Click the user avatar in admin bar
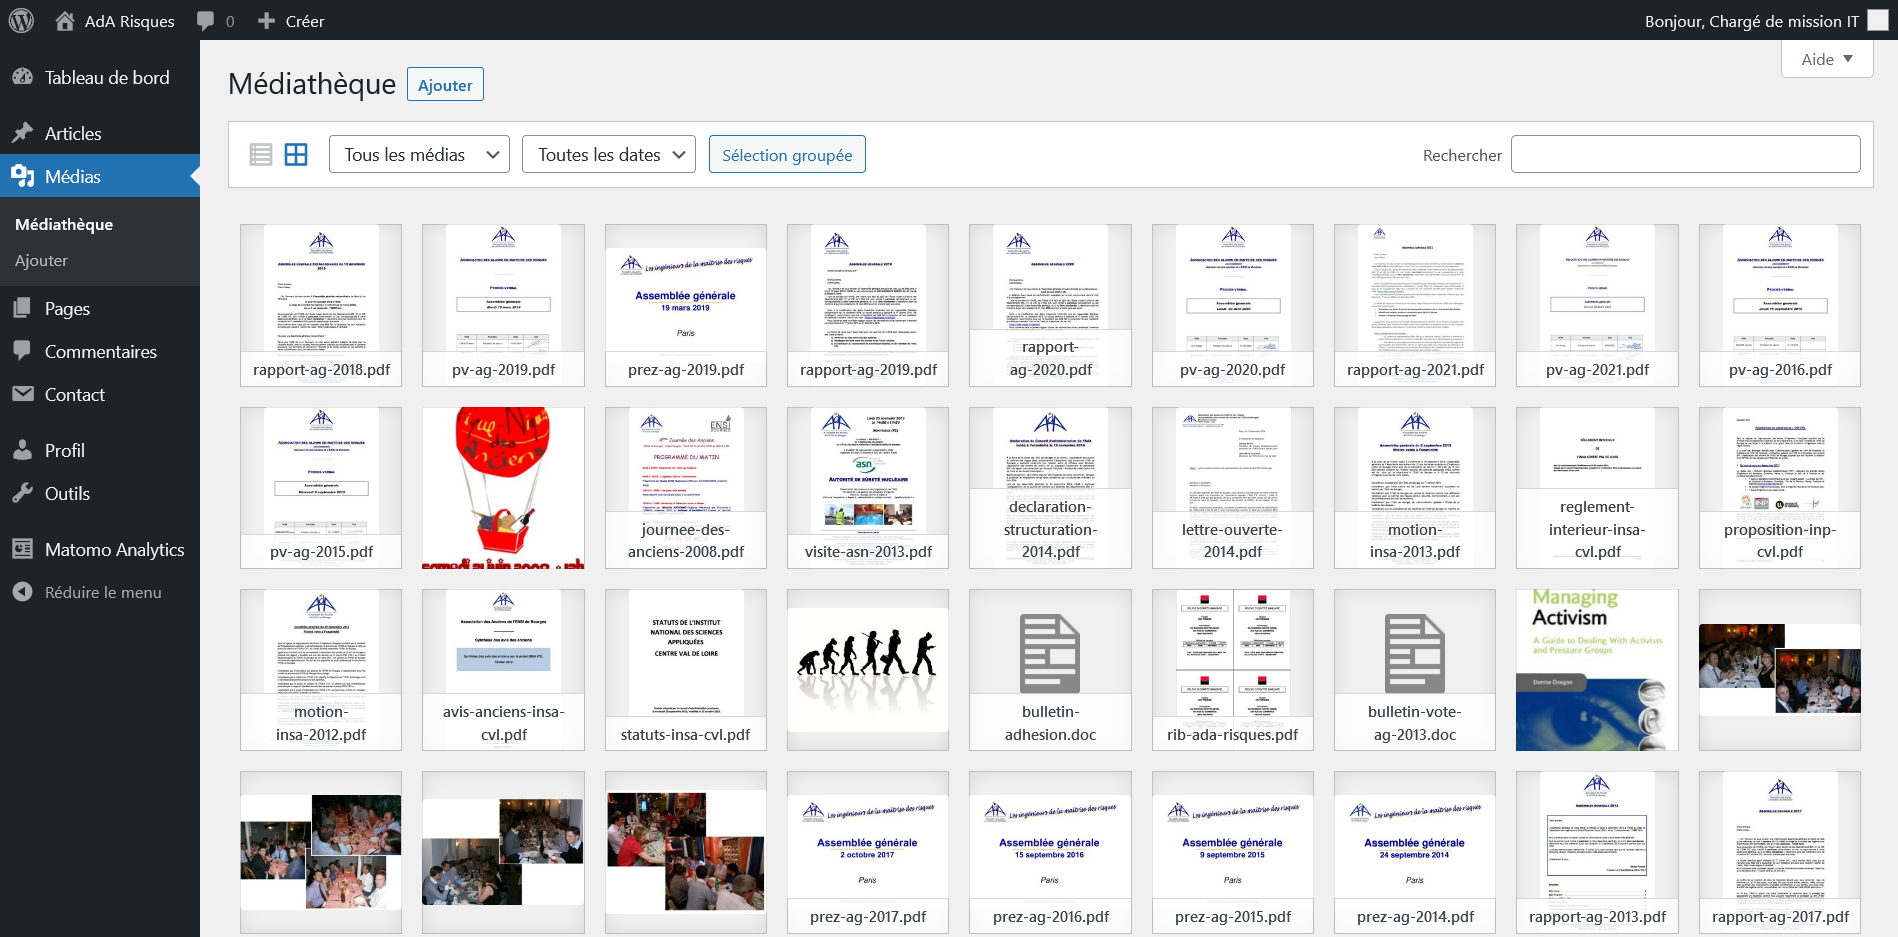 coord(1878,20)
